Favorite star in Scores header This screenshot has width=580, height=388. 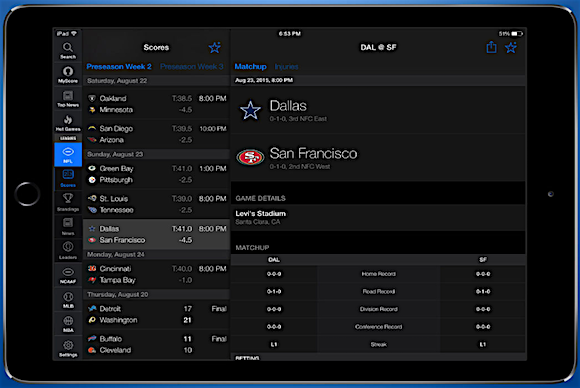coord(215,47)
